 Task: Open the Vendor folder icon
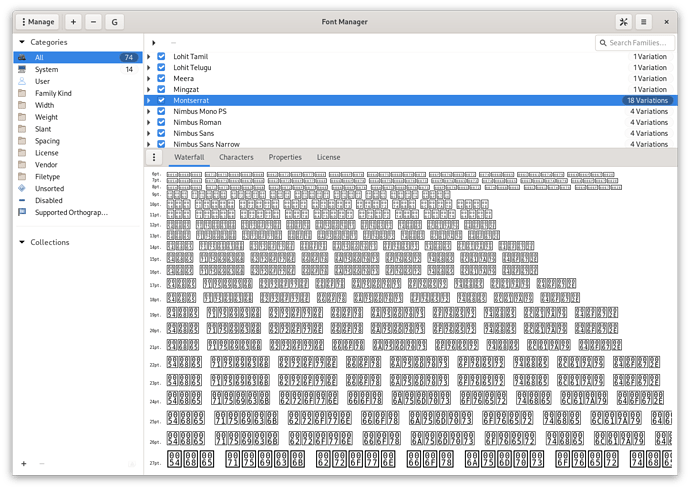pos(22,164)
